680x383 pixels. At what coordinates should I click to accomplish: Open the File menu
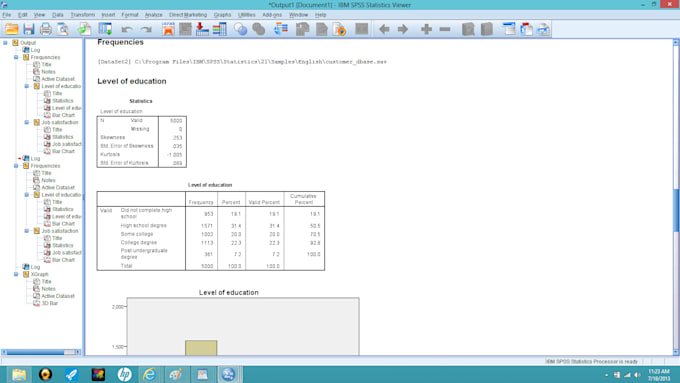point(7,15)
